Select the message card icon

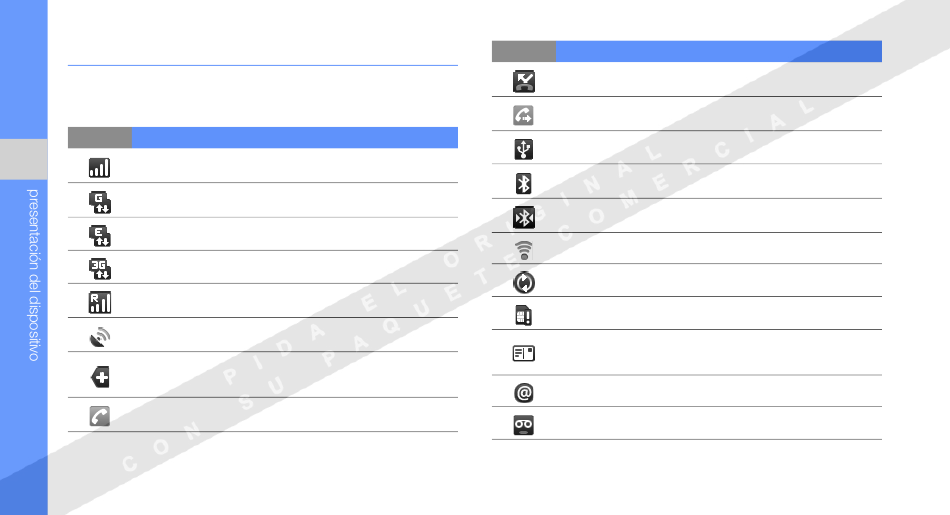pyautogui.click(x=523, y=353)
